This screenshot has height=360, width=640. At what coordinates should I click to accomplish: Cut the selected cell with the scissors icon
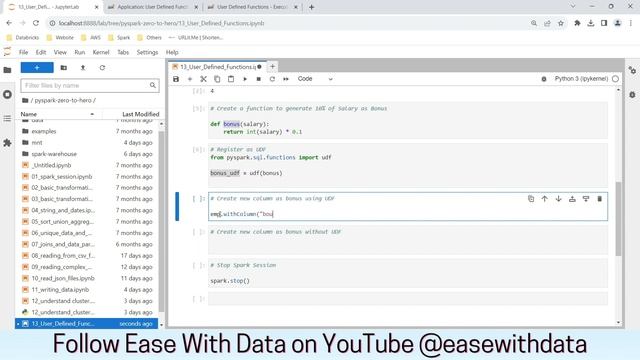click(203, 79)
